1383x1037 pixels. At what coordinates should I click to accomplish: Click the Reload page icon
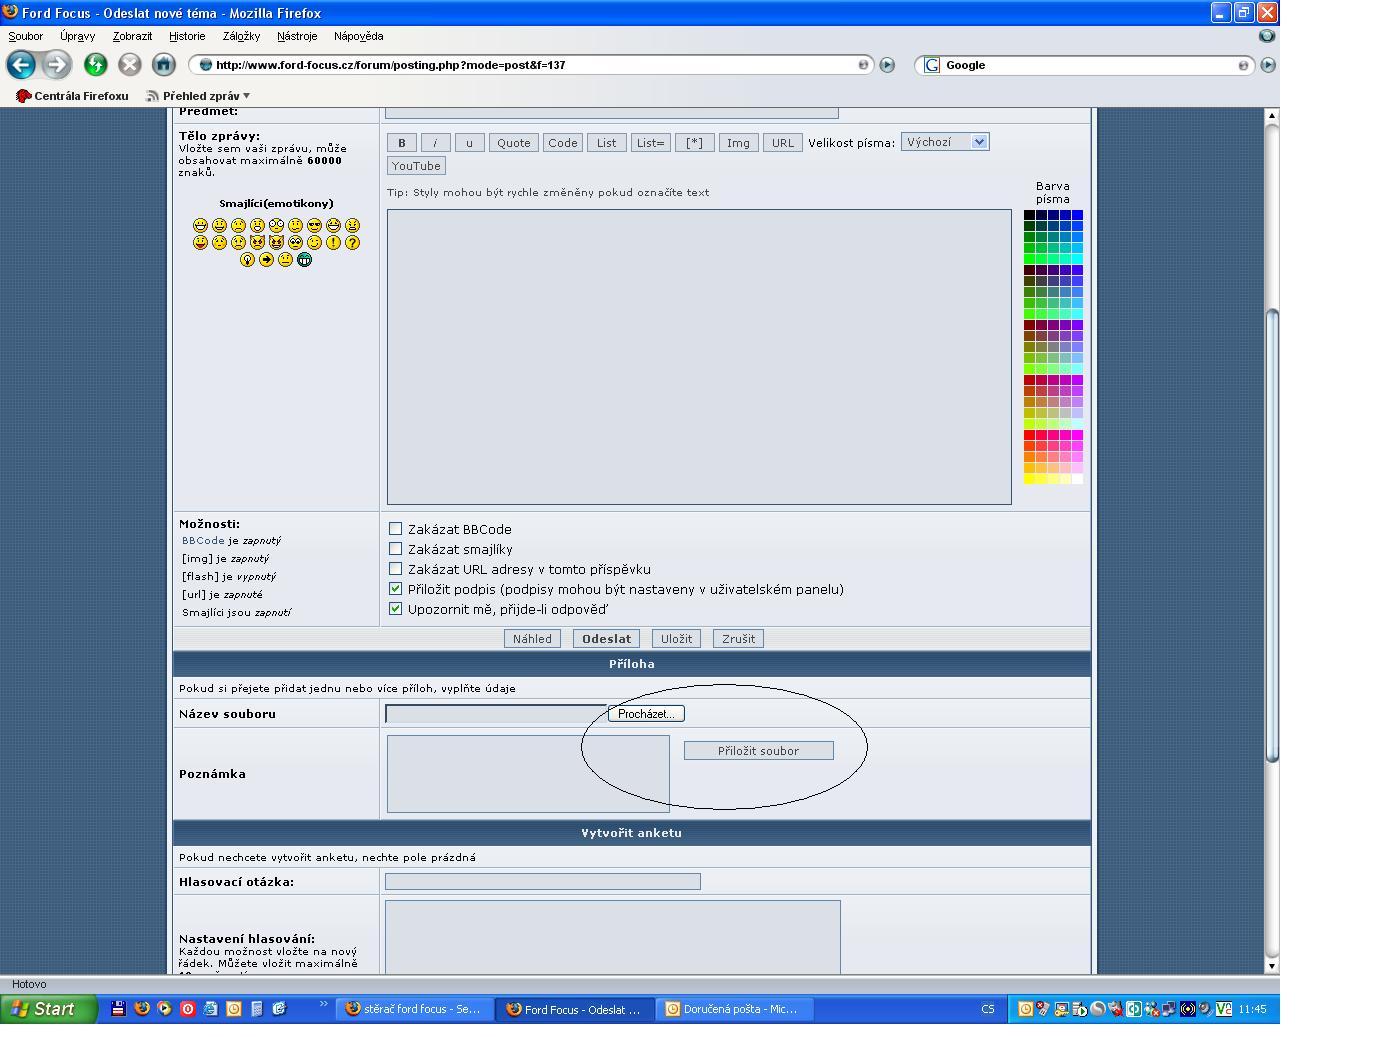point(96,65)
